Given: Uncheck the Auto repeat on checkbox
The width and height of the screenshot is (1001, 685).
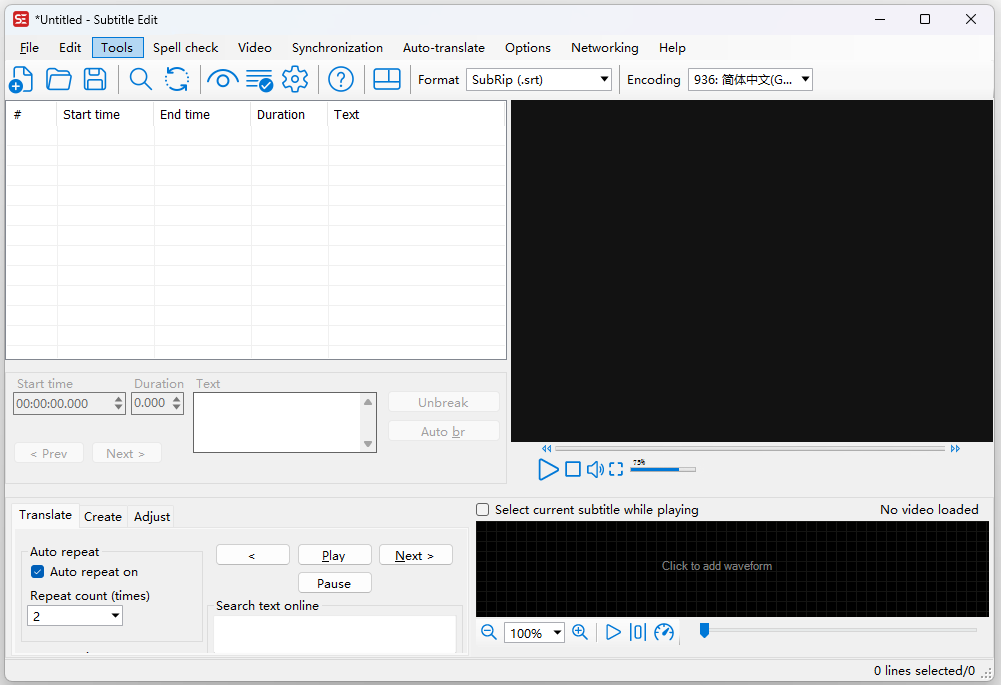Looking at the screenshot, I should coord(38,572).
